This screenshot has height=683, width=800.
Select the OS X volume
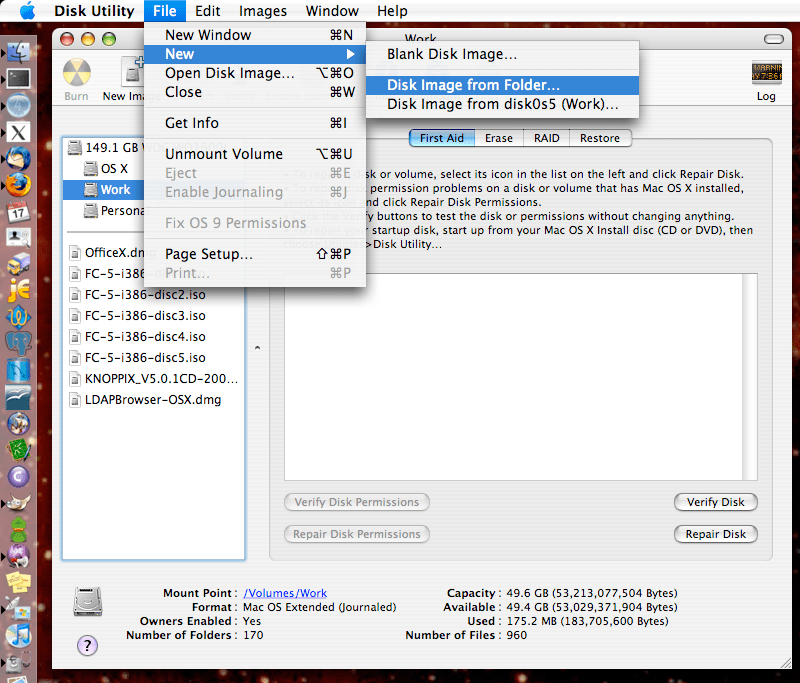point(104,169)
